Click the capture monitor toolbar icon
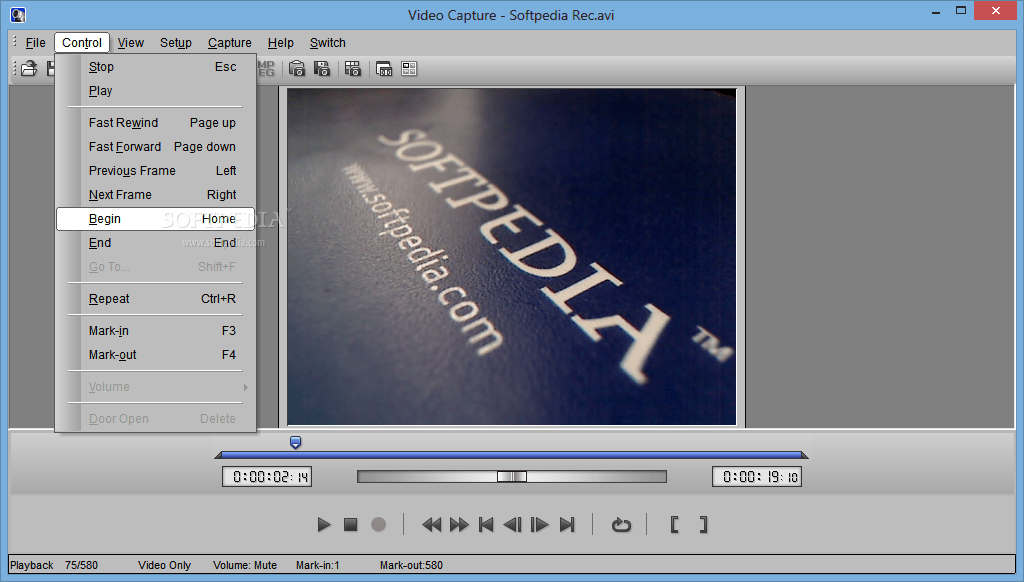Screen dimensions: 1024x582 [x=383, y=68]
